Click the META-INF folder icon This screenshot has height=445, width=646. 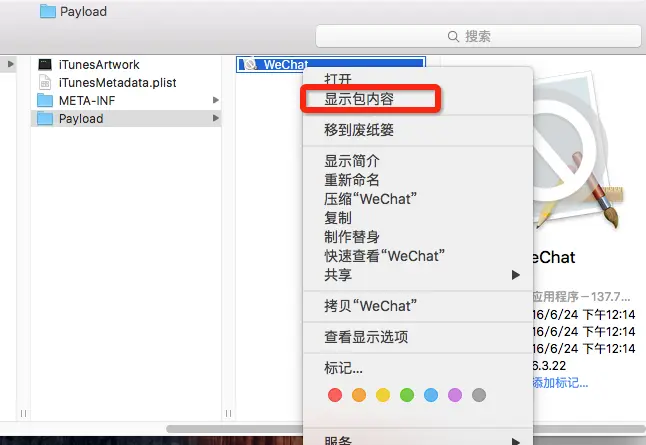point(44,100)
